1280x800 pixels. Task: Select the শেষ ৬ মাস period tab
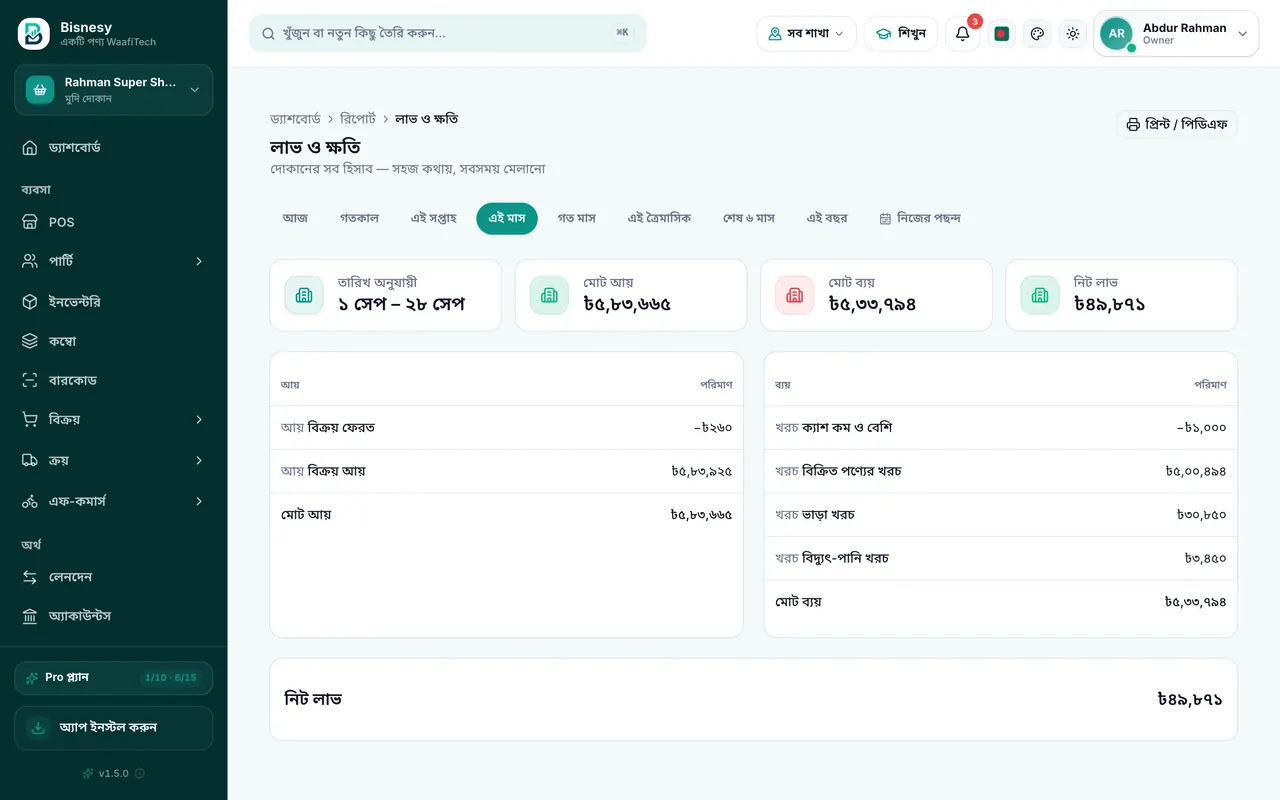click(749, 218)
